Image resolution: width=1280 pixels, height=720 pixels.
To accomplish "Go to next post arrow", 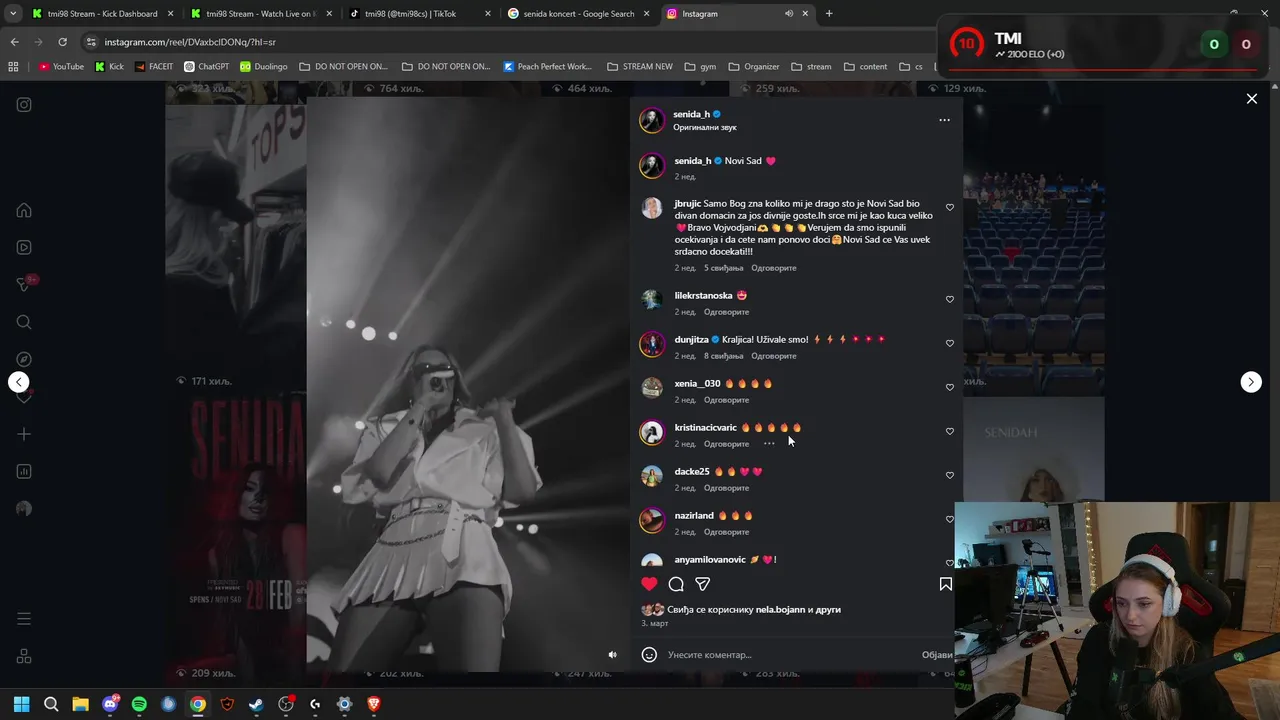I will (1251, 382).
